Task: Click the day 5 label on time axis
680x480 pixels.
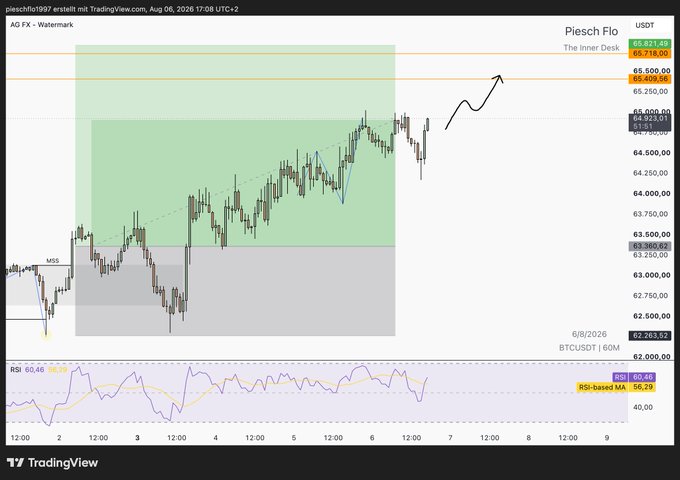Action: click(x=294, y=438)
